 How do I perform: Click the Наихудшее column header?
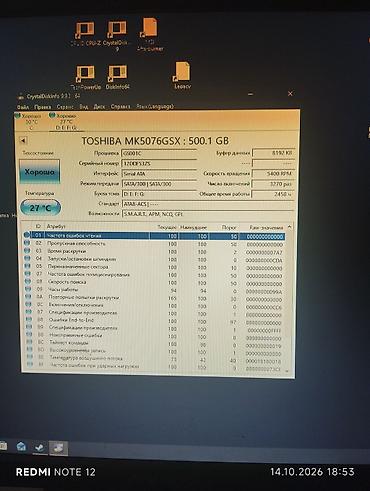[193, 227]
